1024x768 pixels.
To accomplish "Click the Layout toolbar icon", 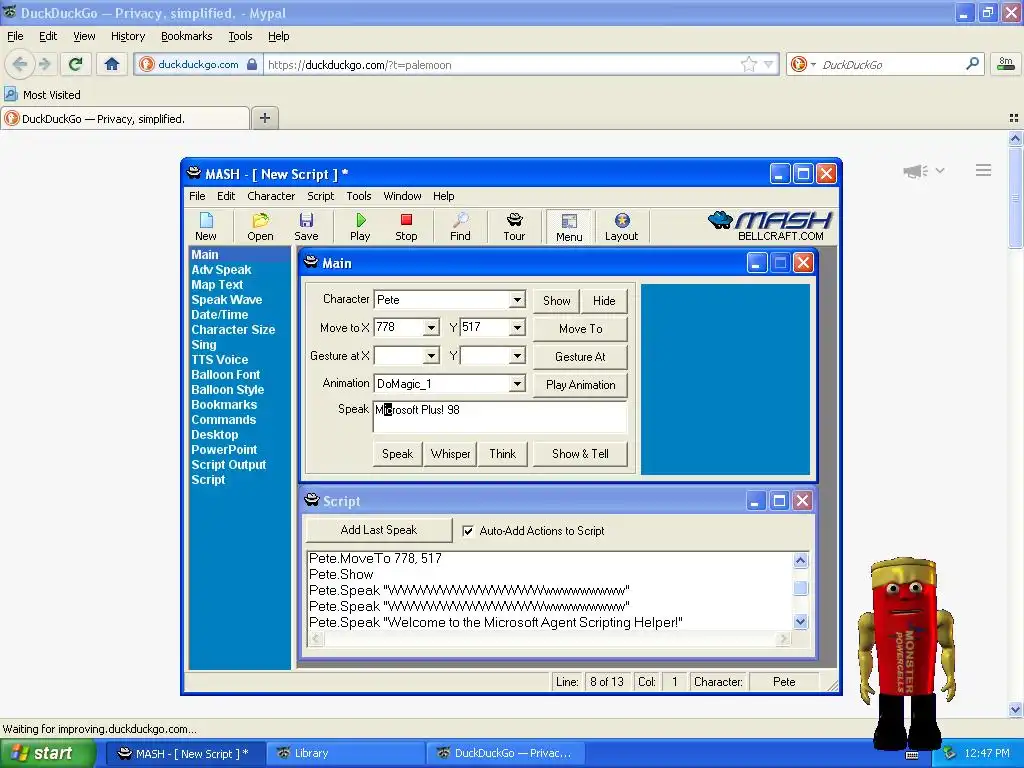I will [x=621, y=226].
